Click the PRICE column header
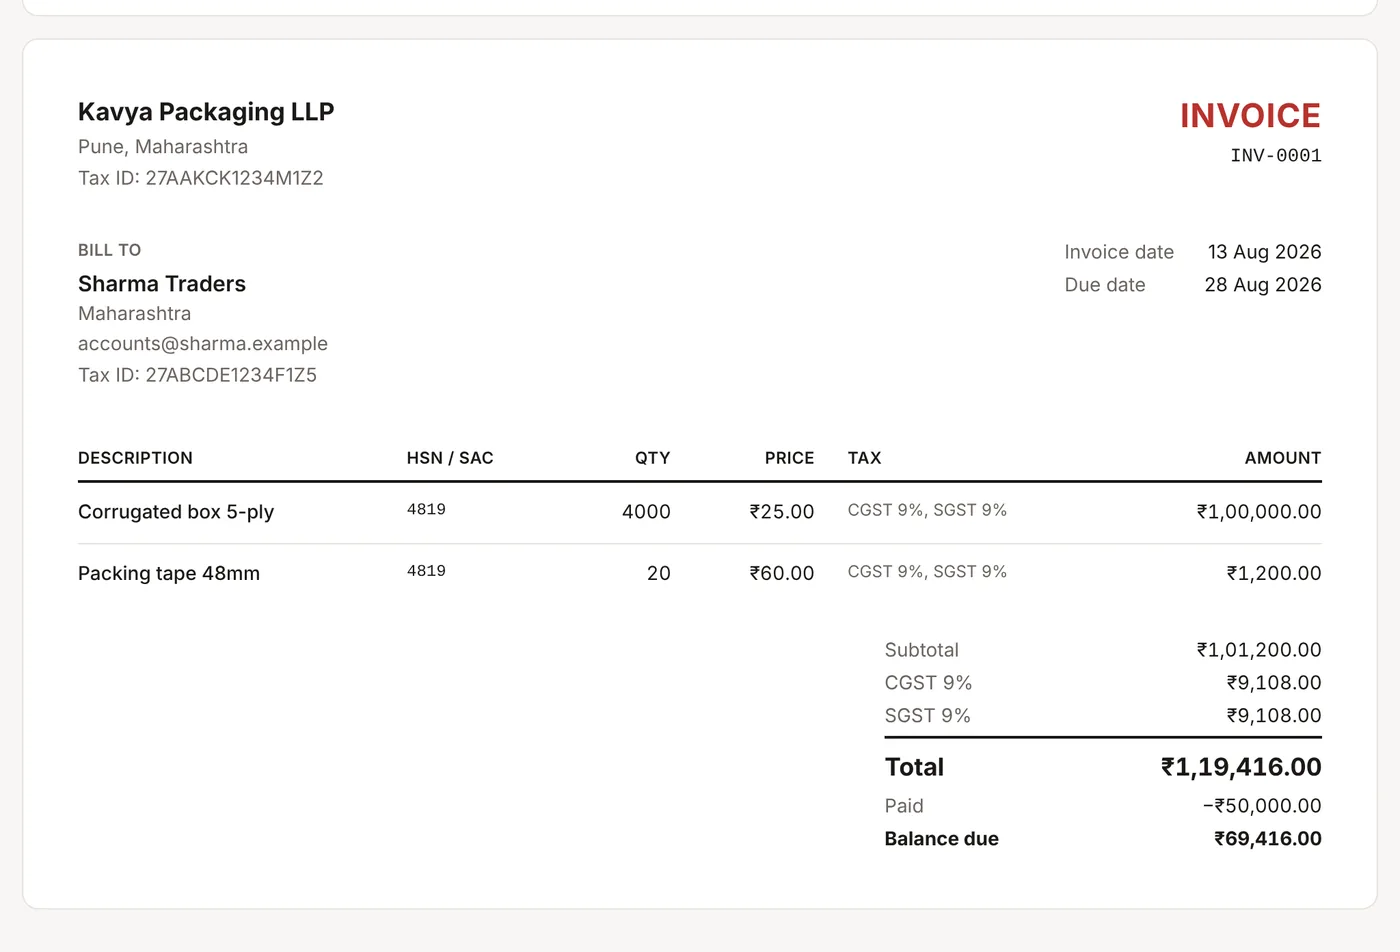The height and width of the screenshot is (952, 1400). [790, 458]
